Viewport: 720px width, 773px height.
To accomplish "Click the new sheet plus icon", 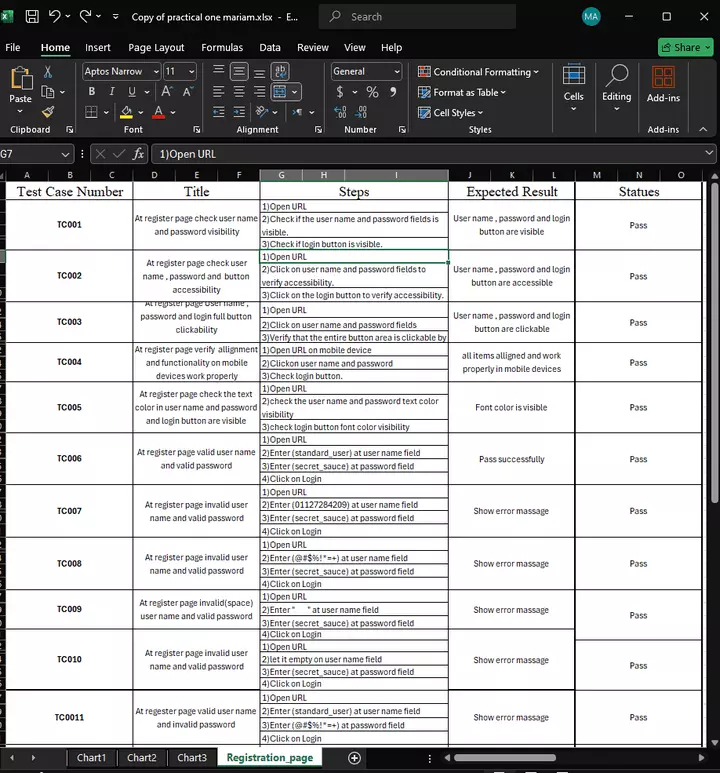I will tap(354, 758).
